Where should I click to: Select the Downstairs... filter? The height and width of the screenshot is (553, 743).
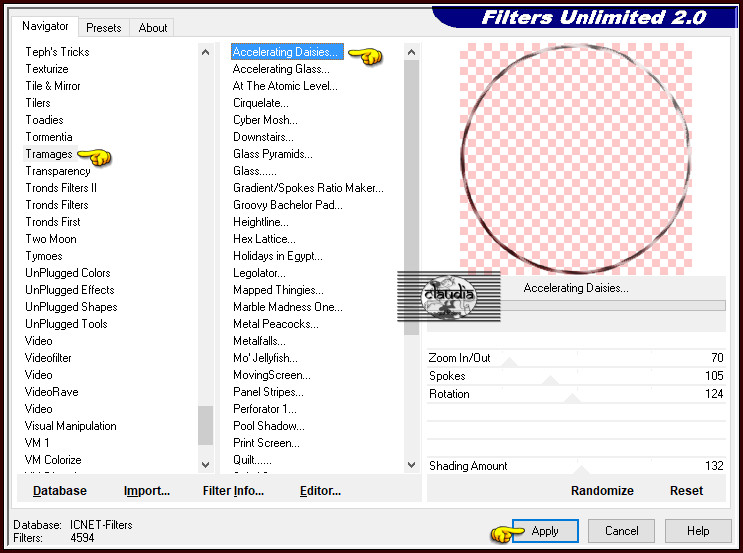click(x=263, y=137)
